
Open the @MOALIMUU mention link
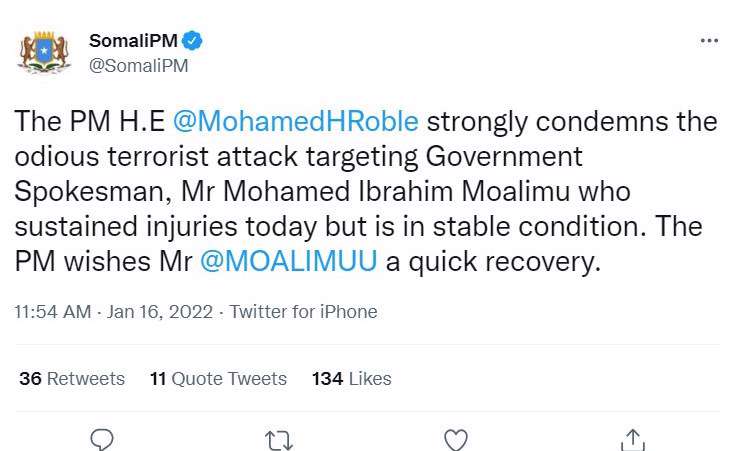click(288, 262)
